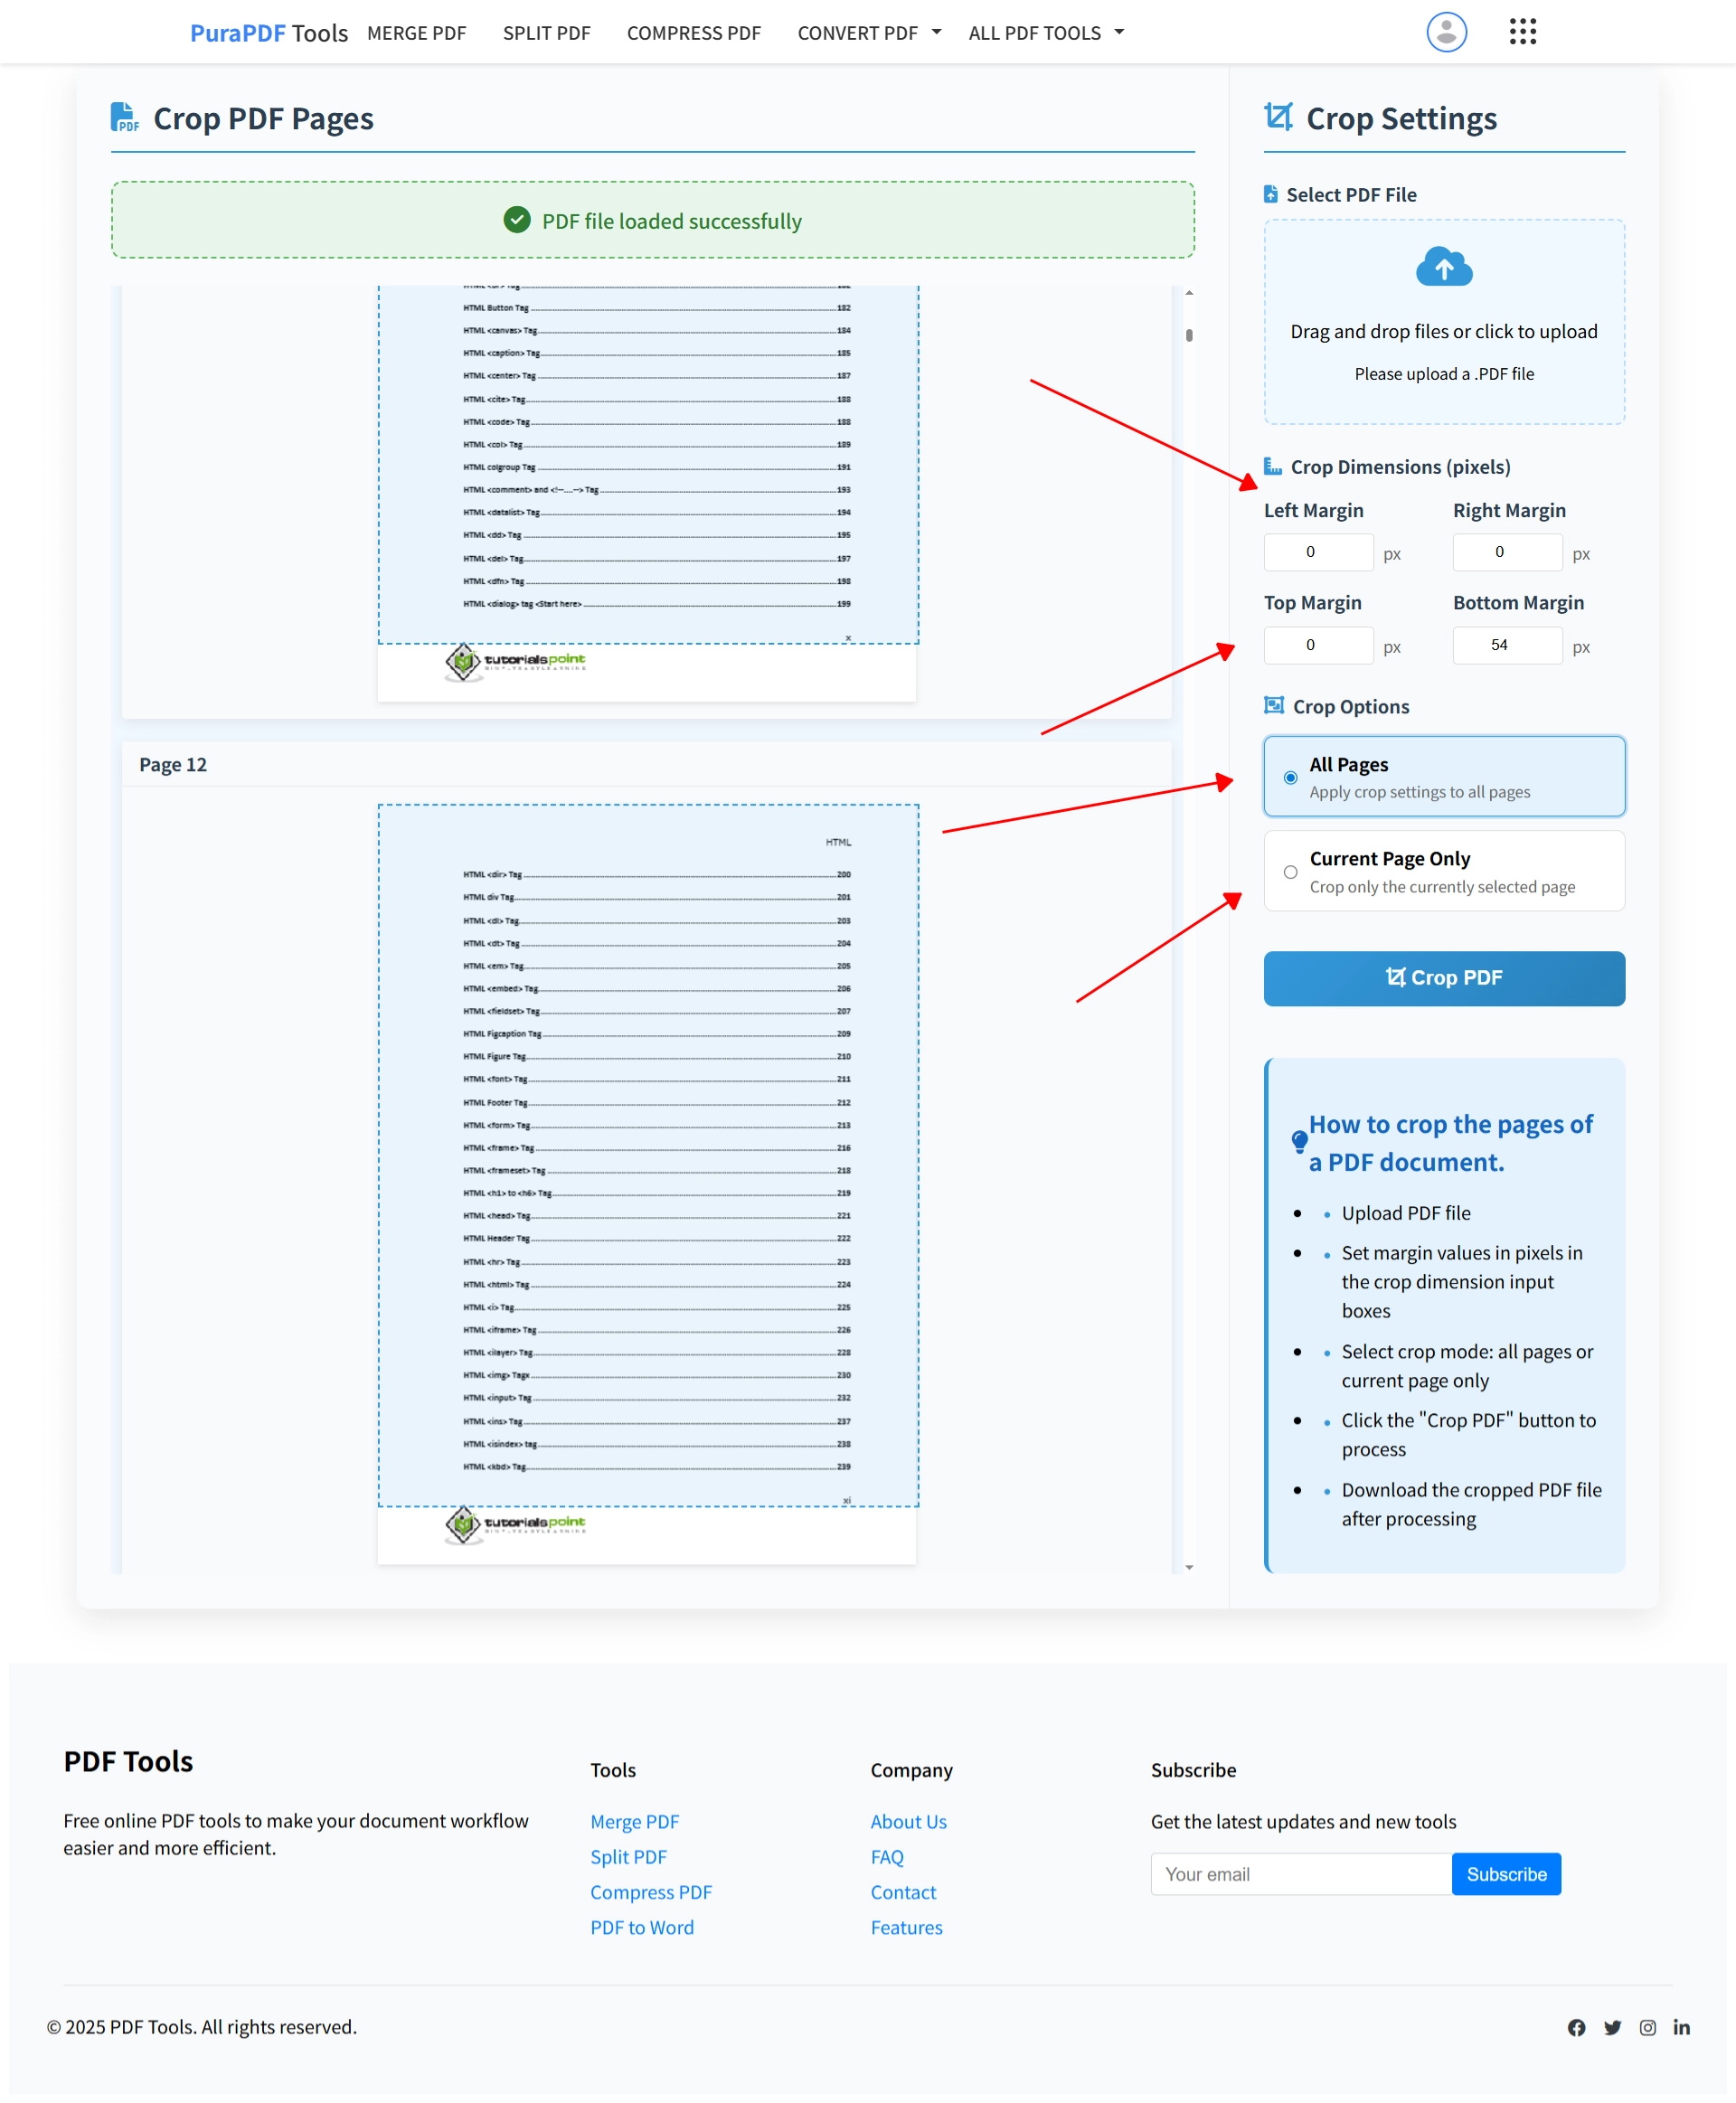This screenshot has width=1736, height=2103.
Task: Open the SPLIT PDF menu item
Action: coord(546,32)
